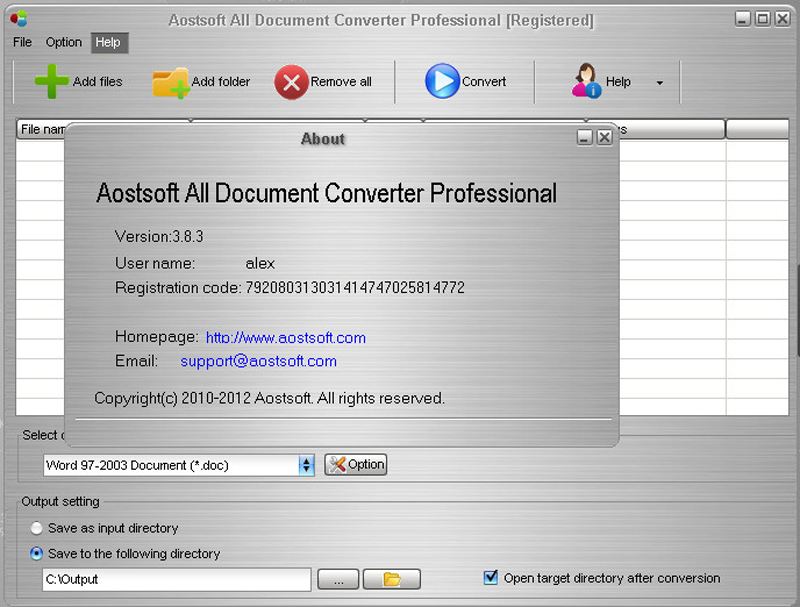The width and height of the screenshot is (800, 607).
Task: Open the Help menu
Action: pyautogui.click(x=108, y=42)
